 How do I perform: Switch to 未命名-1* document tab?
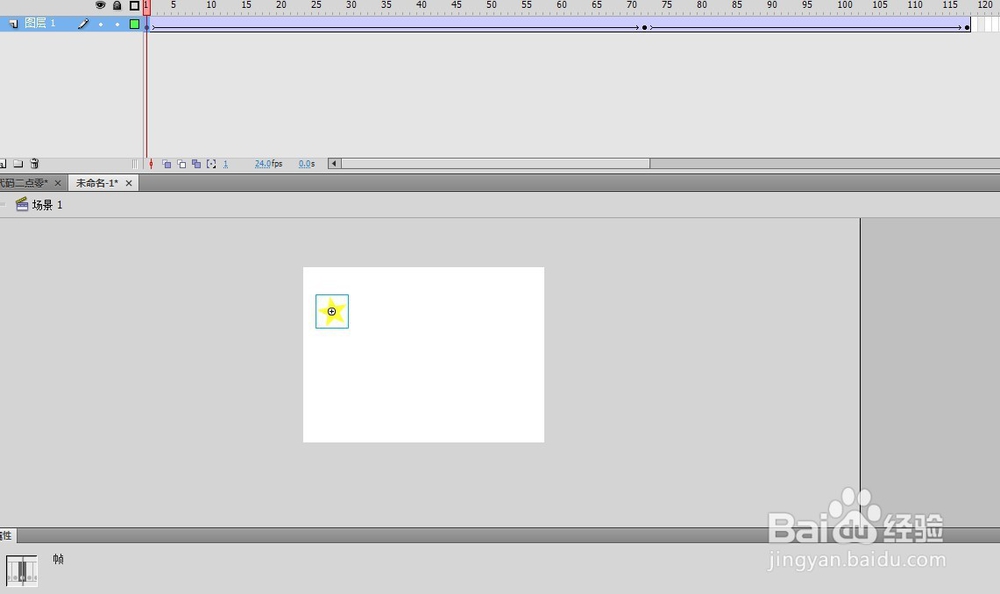pos(97,183)
